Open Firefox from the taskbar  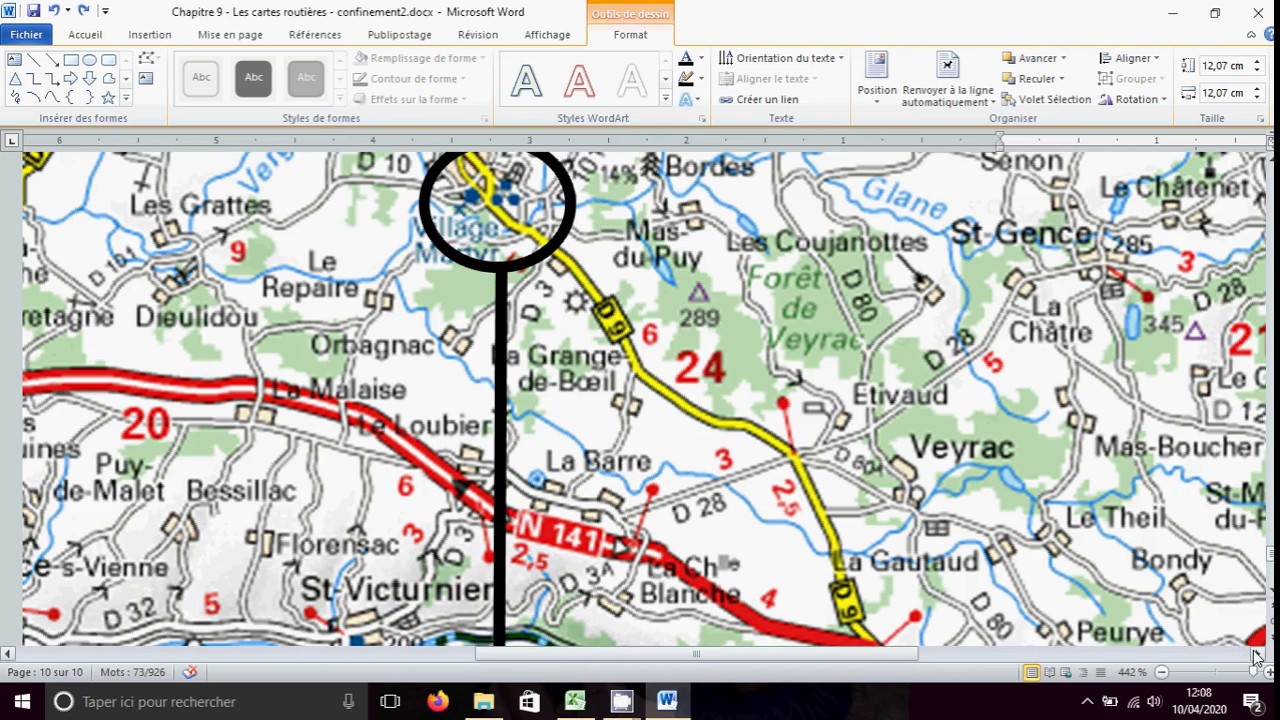click(437, 701)
